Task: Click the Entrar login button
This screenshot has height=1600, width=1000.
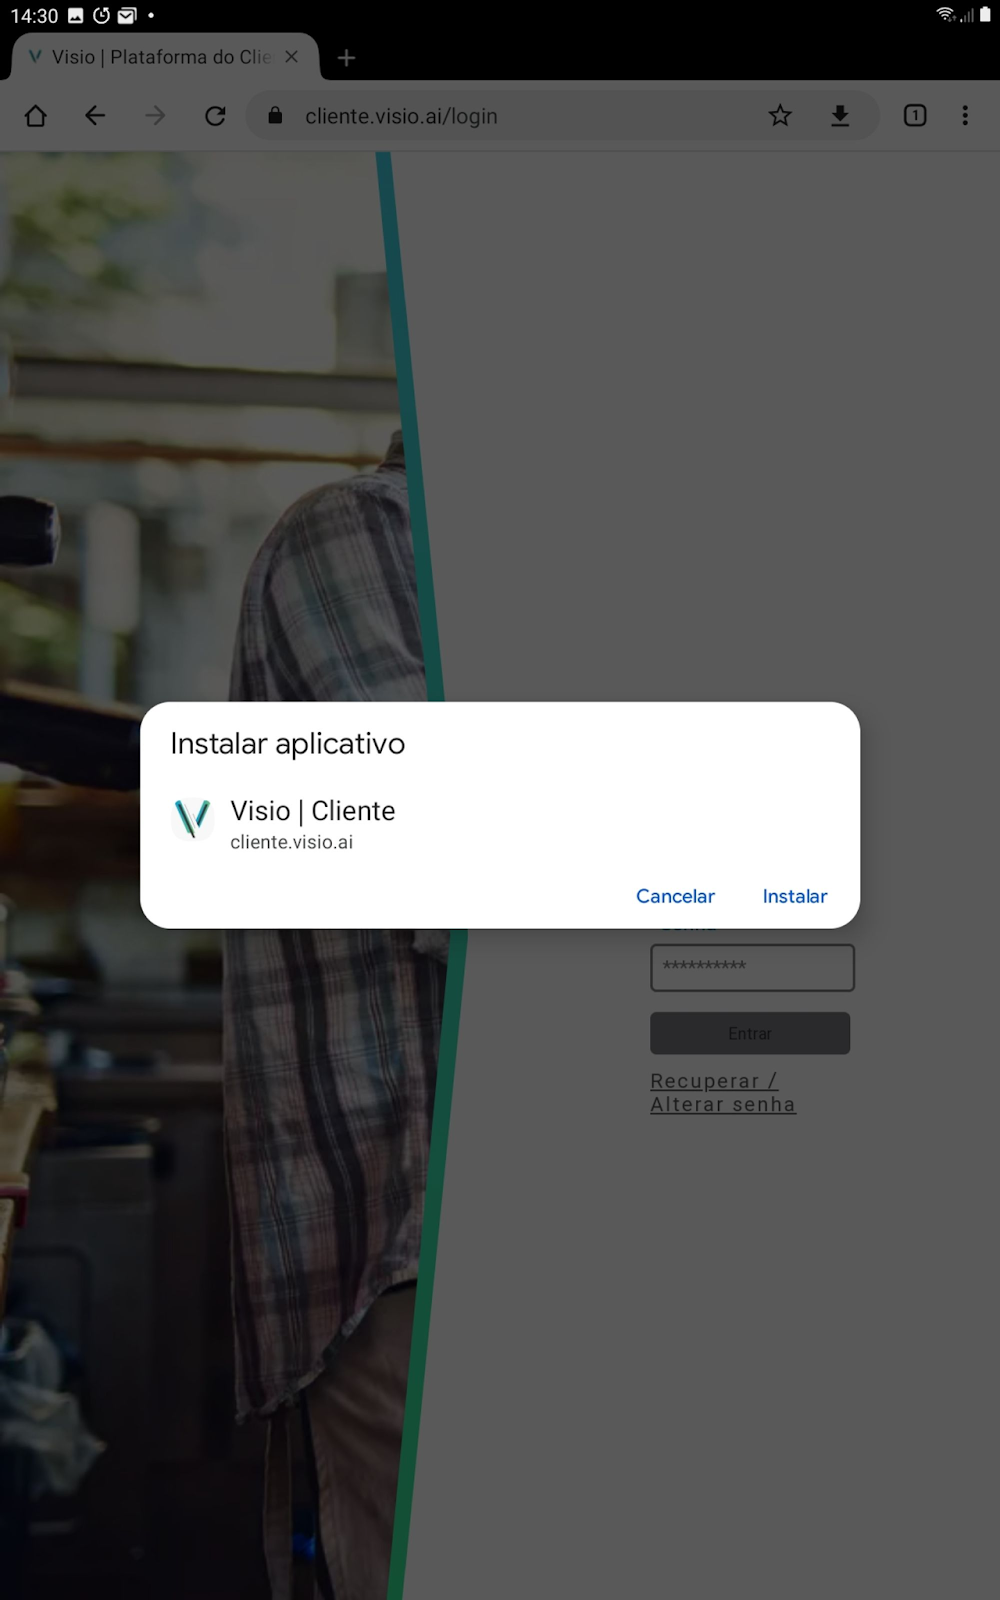Action: pyautogui.click(x=750, y=1033)
